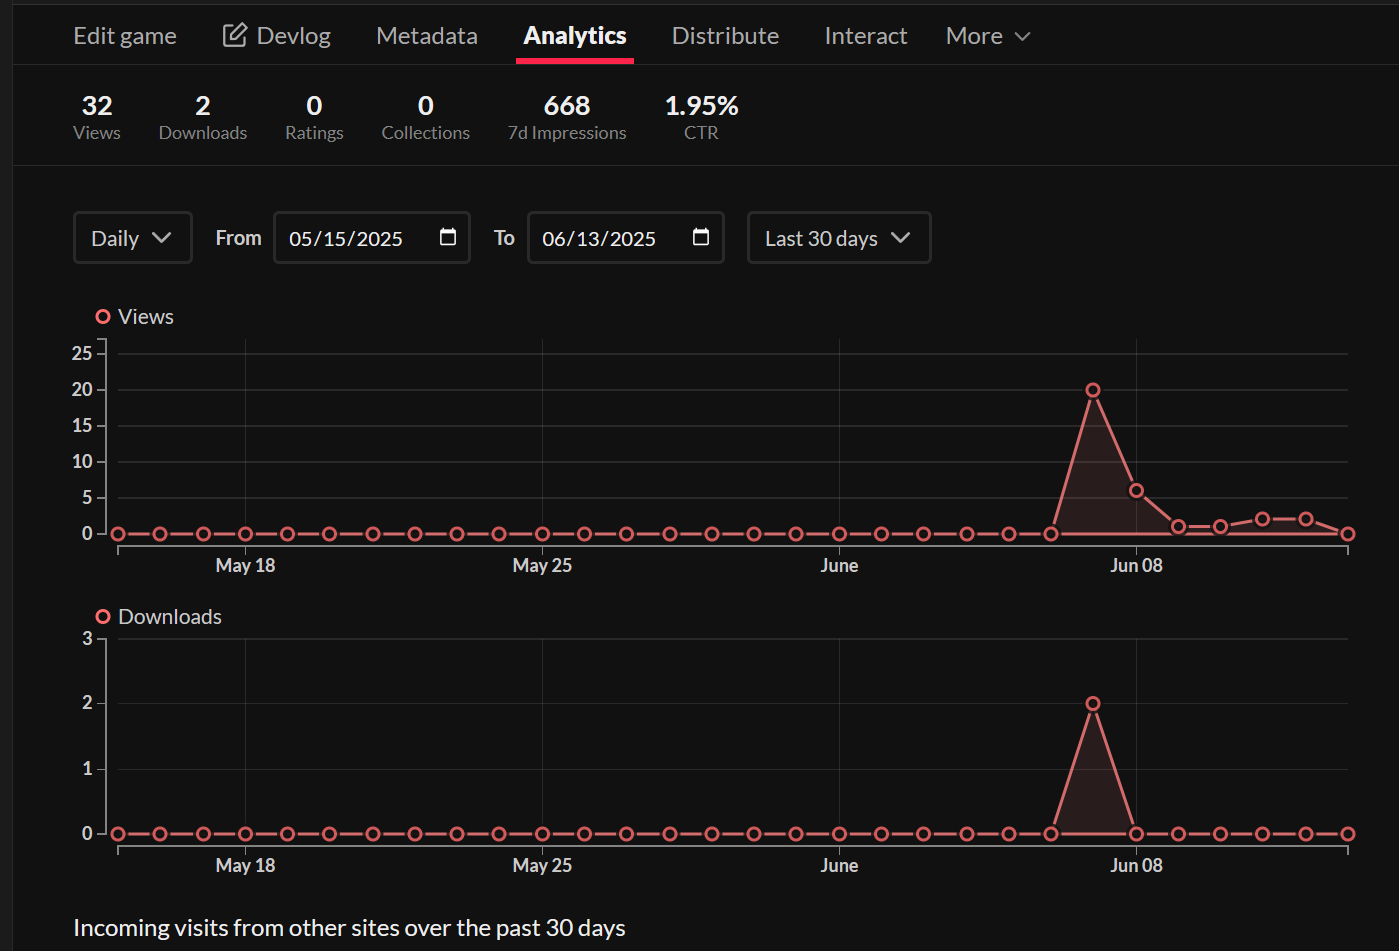Click the Downloads chart June axis label
Image resolution: width=1399 pixels, height=951 pixels.
839,865
